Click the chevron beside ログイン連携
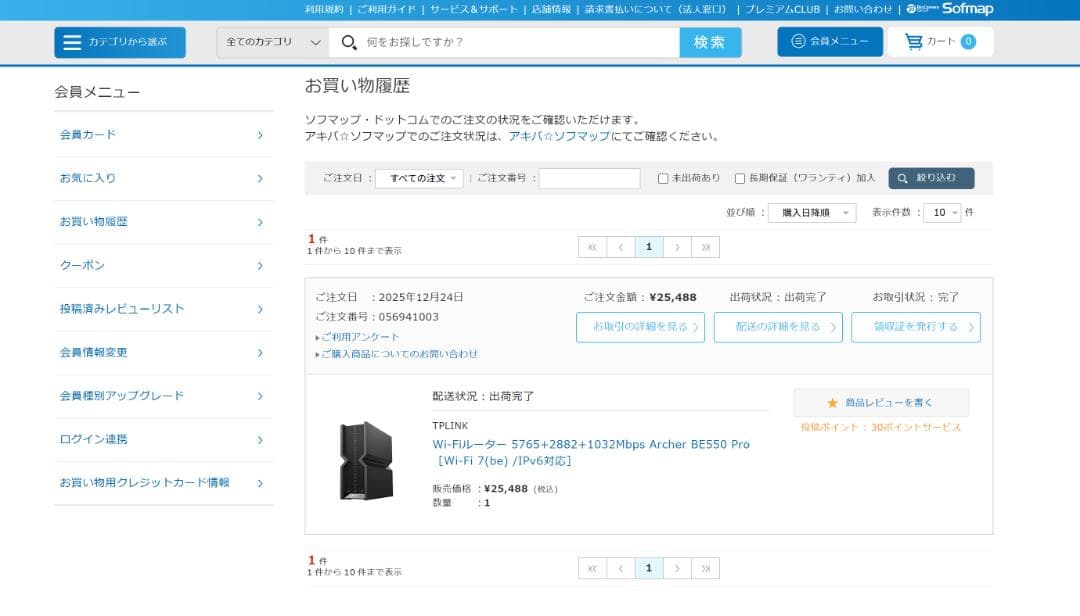Viewport: 1080px width, 616px height. point(260,440)
